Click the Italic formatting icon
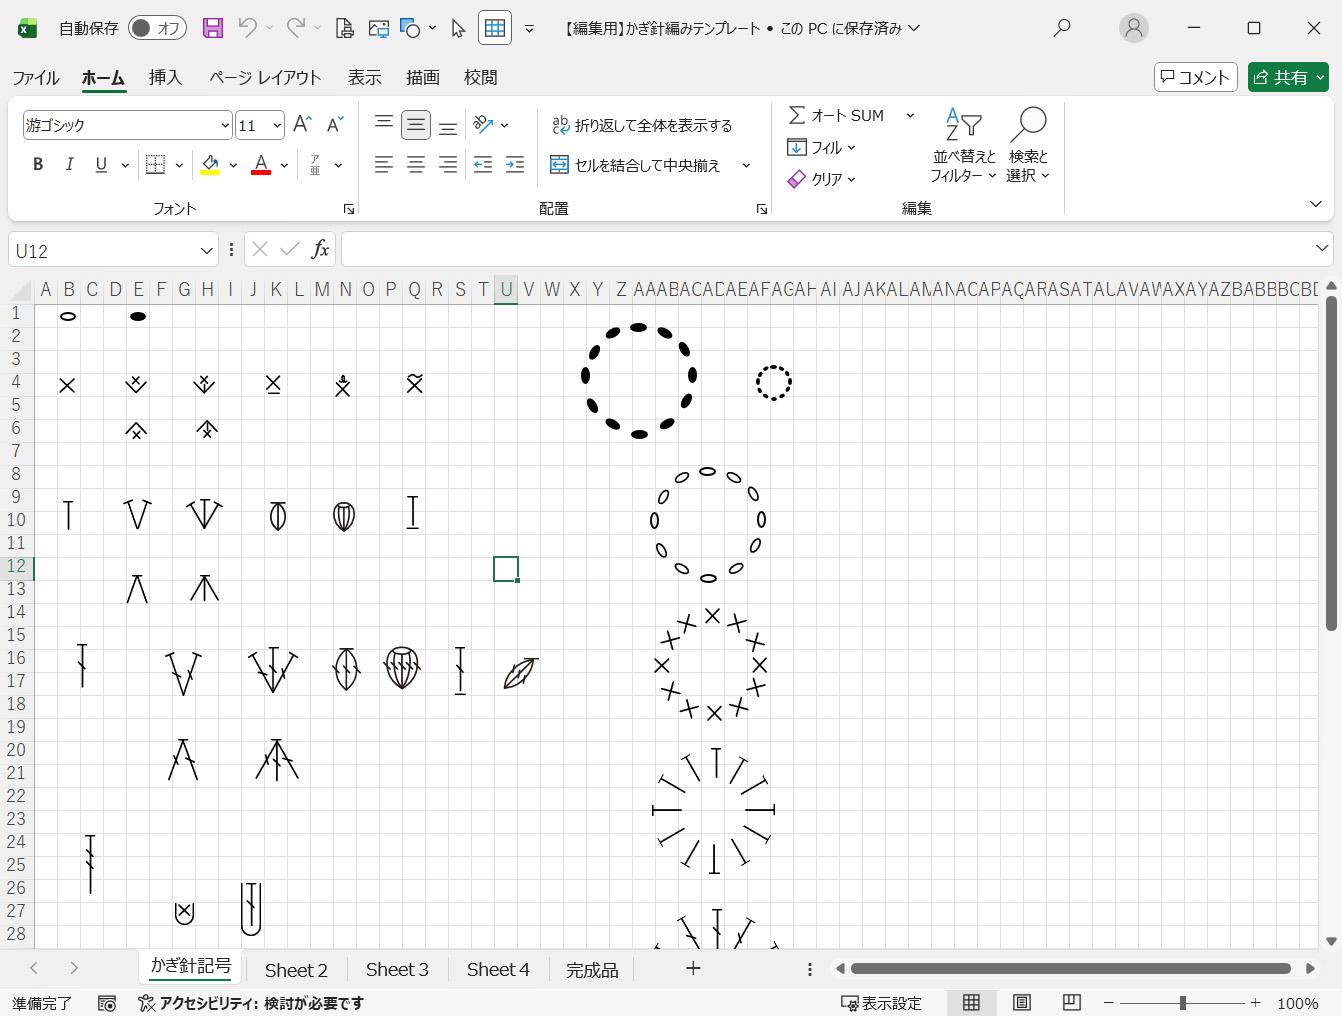This screenshot has height=1016, width=1342. (69, 165)
